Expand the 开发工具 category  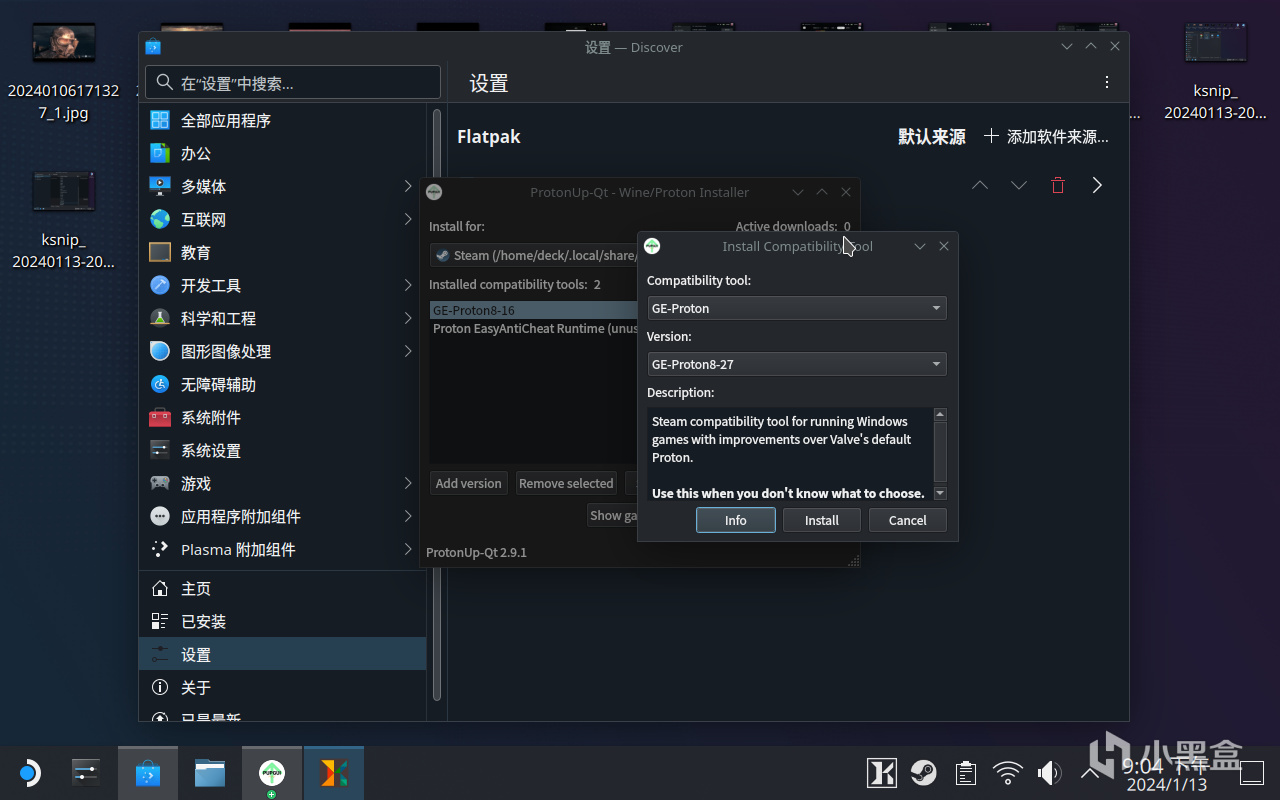click(x=408, y=285)
